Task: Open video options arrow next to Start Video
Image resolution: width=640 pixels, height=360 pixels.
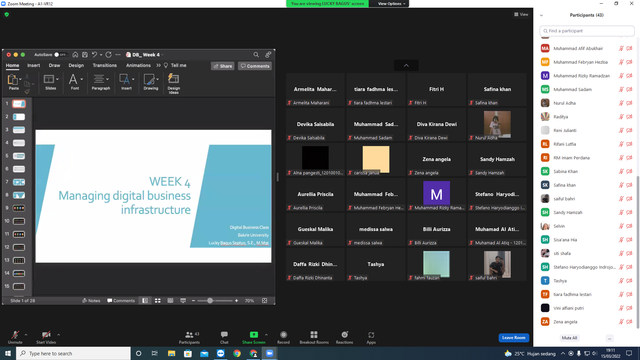Action: pyautogui.click(x=59, y=335)
